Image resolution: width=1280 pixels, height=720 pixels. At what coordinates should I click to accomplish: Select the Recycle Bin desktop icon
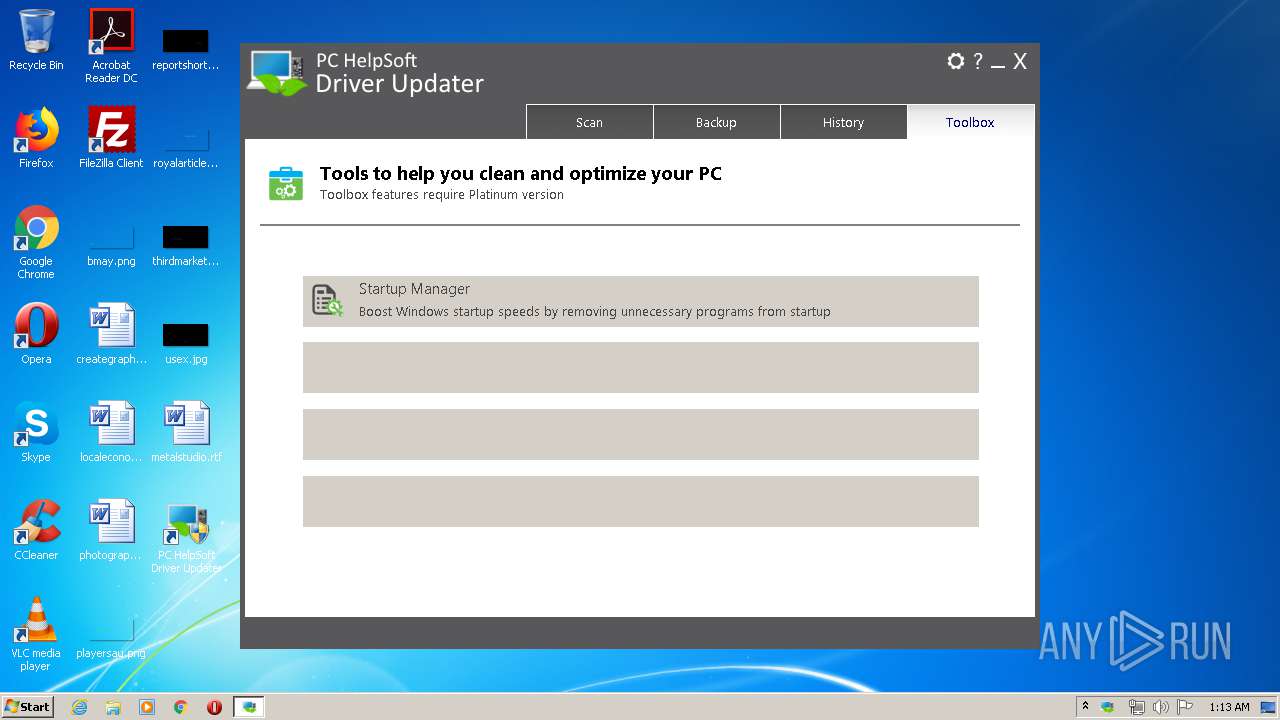pyautogui.click(x=36, y=40)
